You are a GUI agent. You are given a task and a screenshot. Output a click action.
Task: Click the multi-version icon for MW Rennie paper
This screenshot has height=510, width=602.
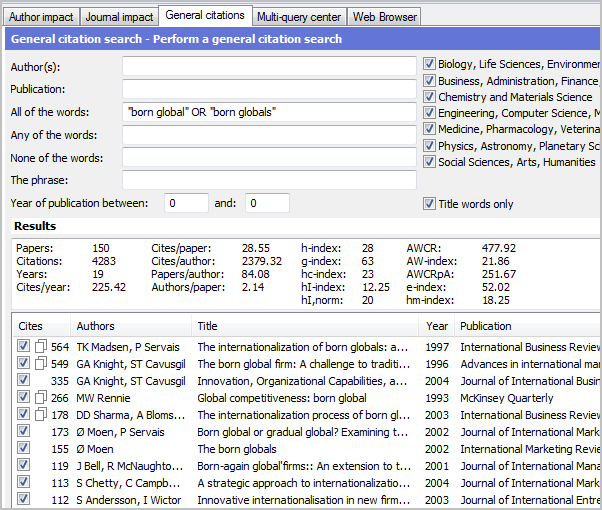pyautogui.click(x=41, y=397)
